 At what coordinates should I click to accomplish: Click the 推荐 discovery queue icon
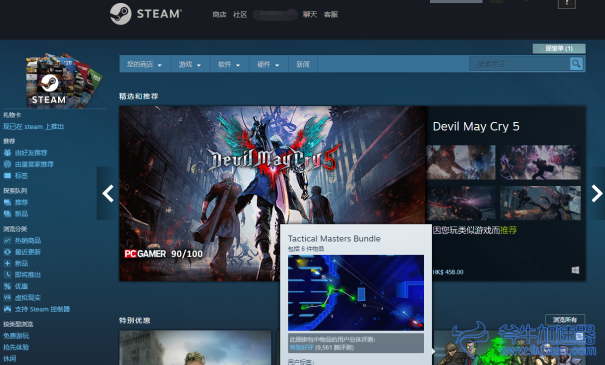pyautogui.click(x=7, y=202)
